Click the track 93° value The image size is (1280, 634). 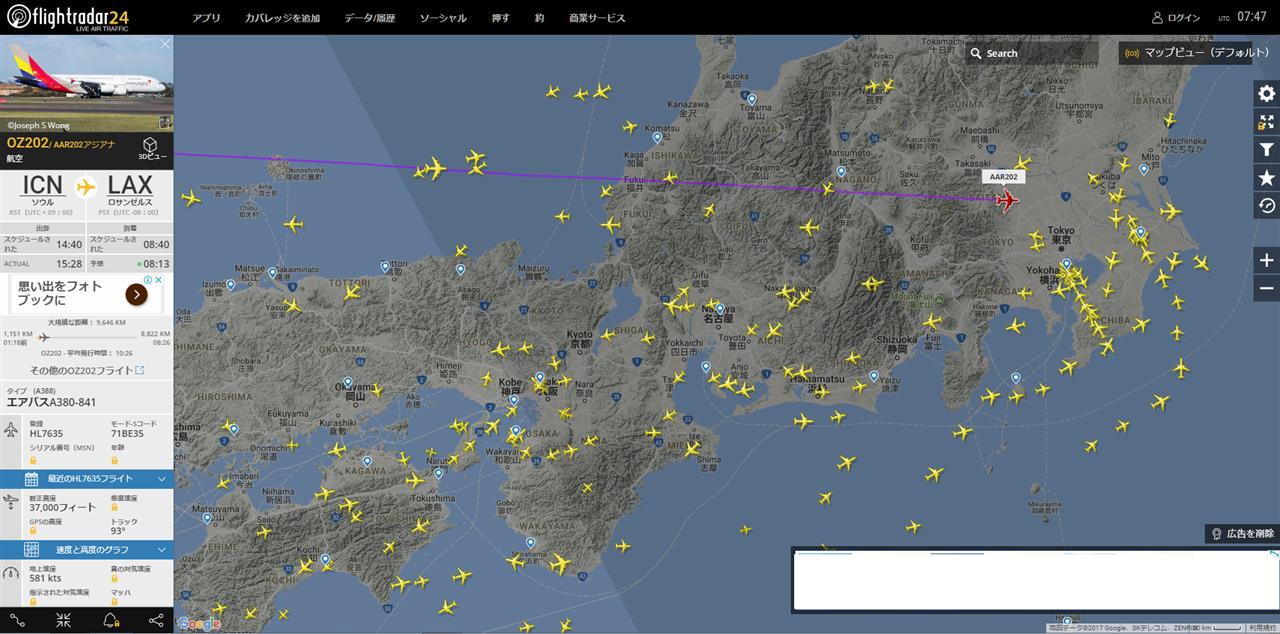click(x=118, y=532)
